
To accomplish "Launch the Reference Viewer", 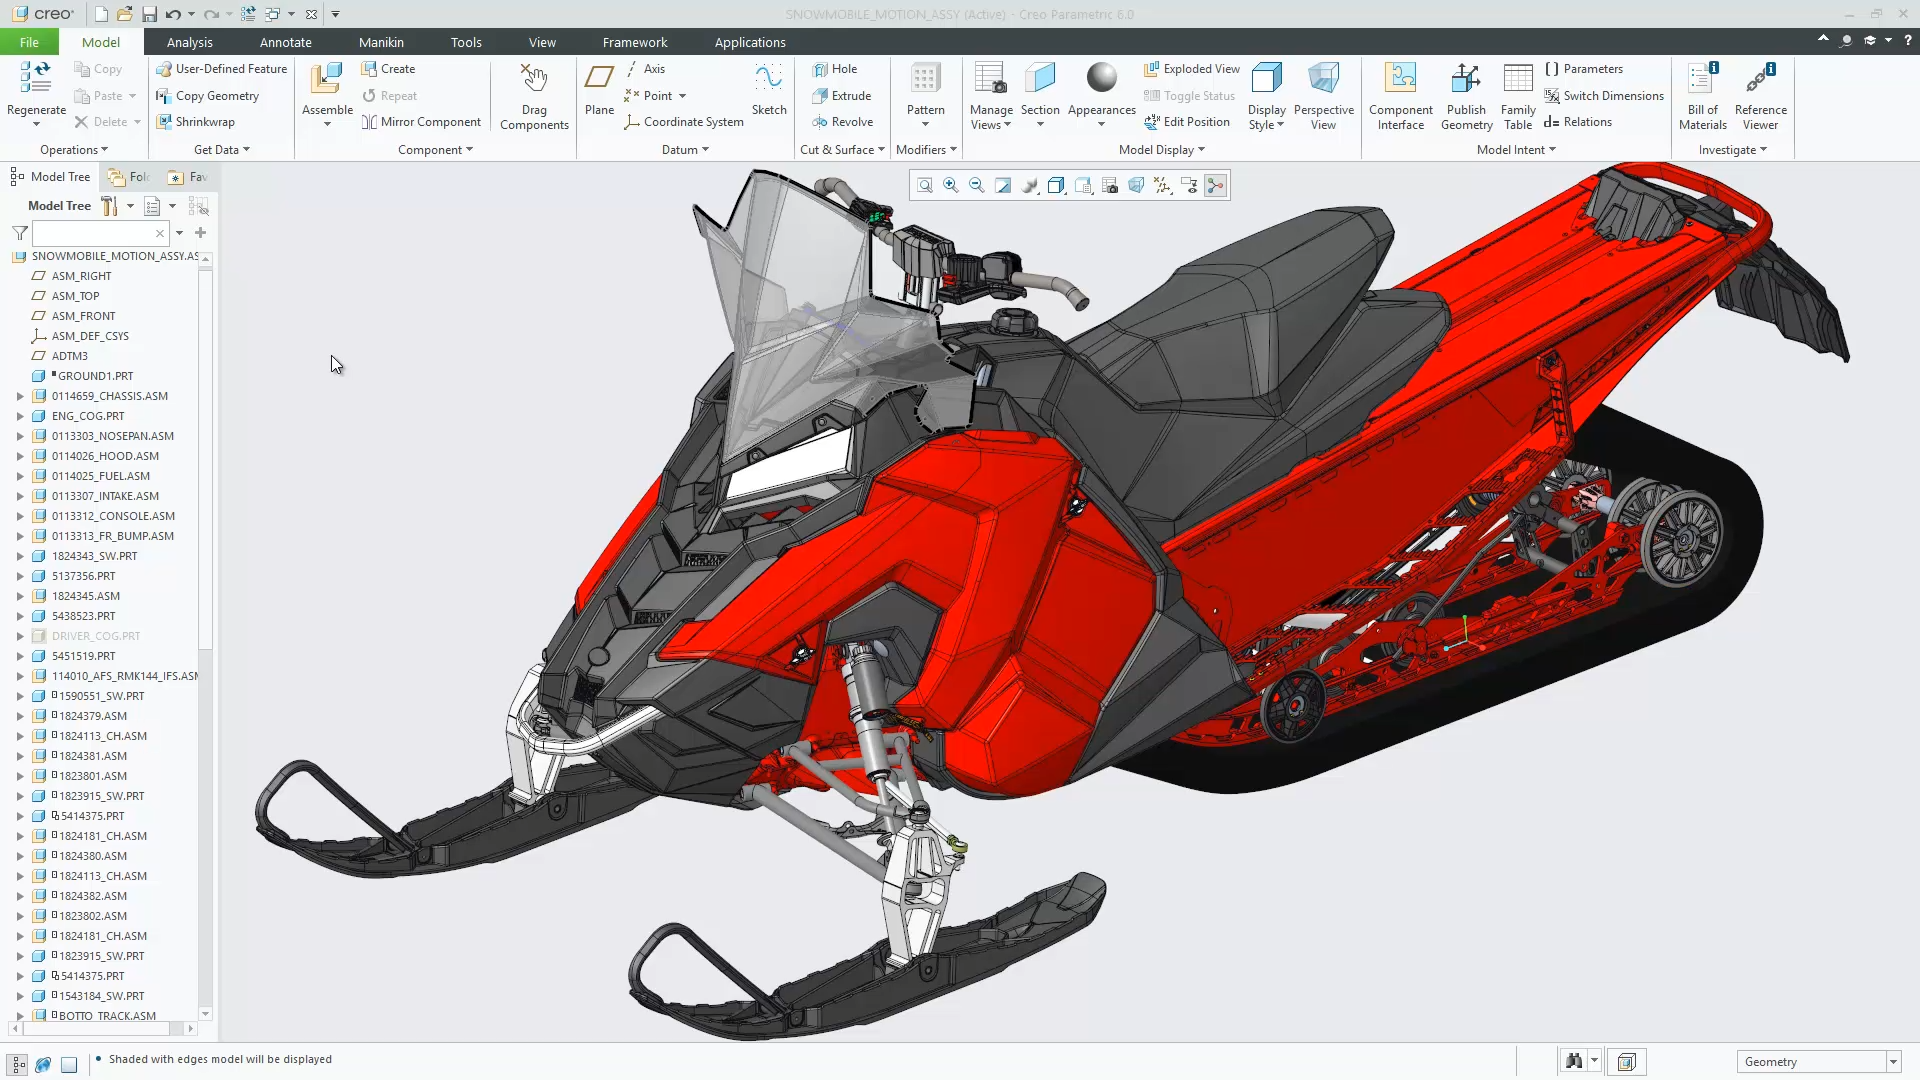I will tap(1760, 95).
